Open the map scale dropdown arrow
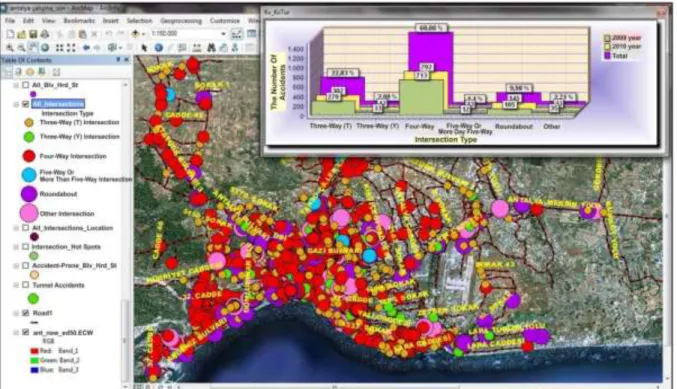The image size is (677, 389). click(223, 34)
